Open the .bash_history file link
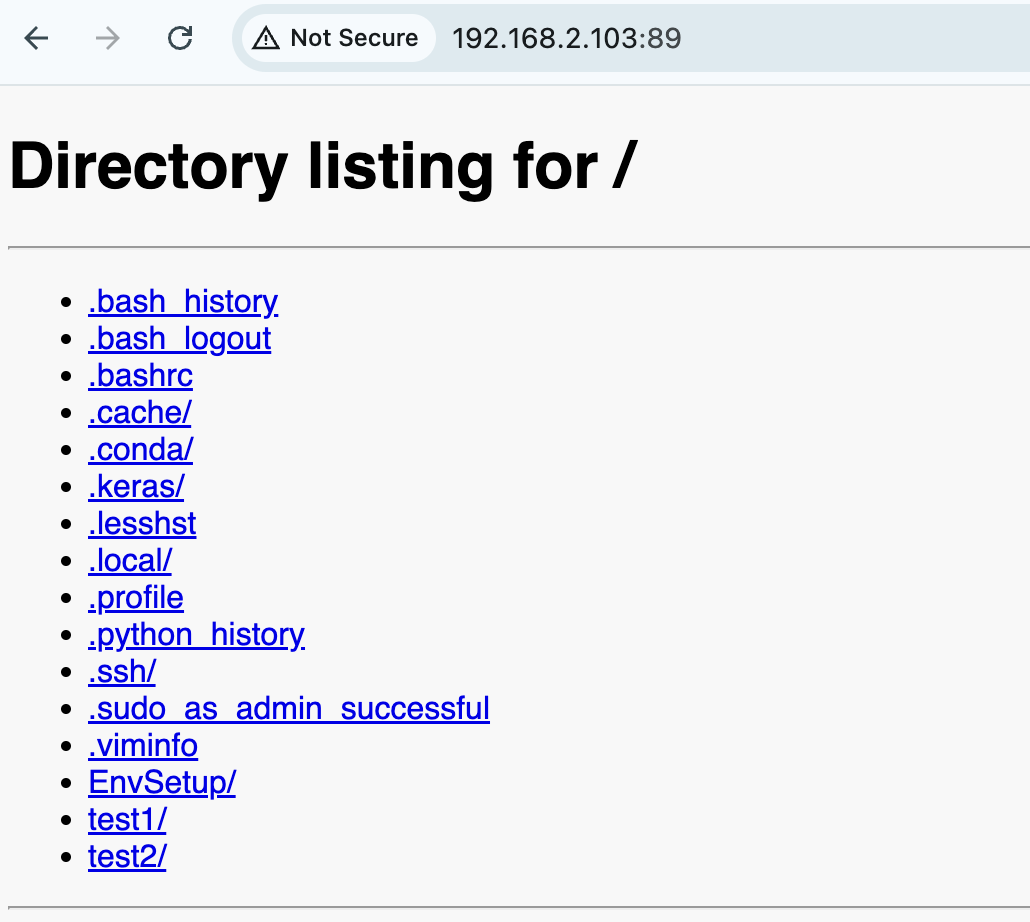Image resolution: width=1030 pixels, height=922 pixels. point(183,302)
